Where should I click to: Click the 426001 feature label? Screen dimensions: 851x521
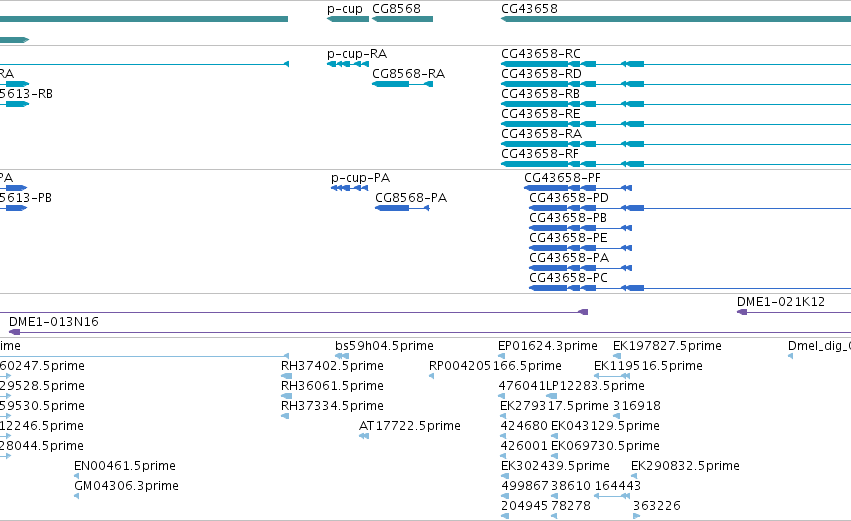point(524,447)
